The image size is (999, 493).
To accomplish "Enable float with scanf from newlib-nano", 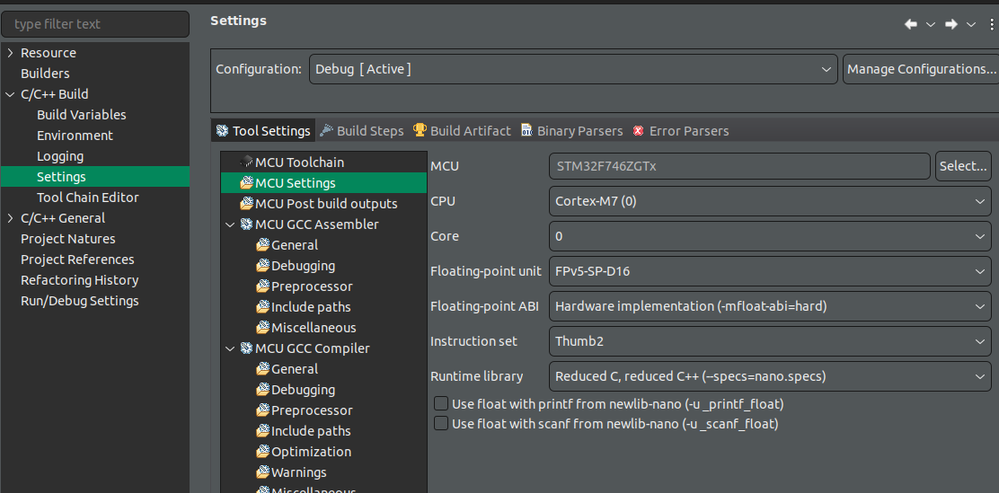I will 440,424.
